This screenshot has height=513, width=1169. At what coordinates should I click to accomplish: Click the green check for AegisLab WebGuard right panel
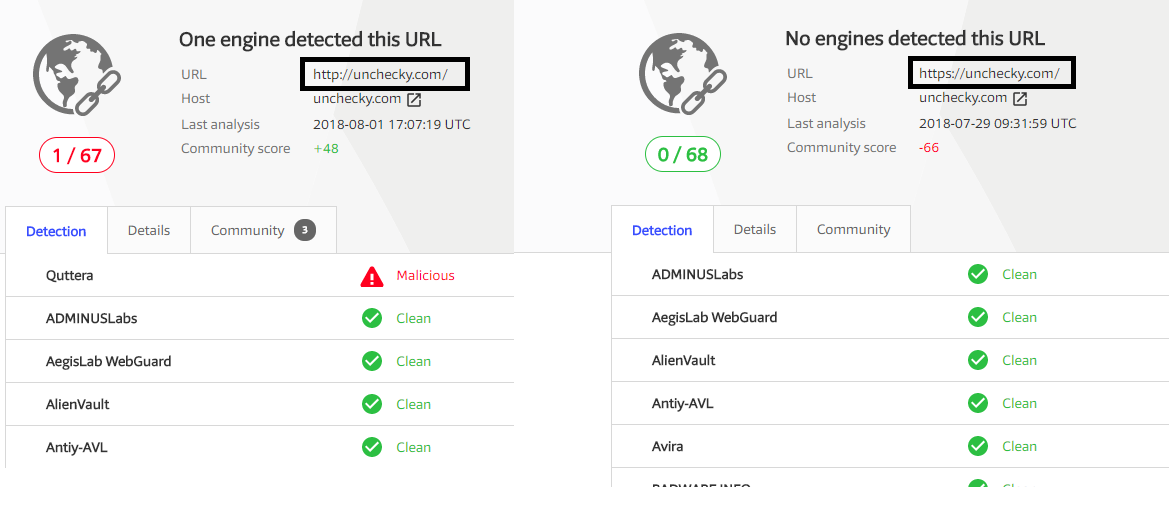point(977,318)
